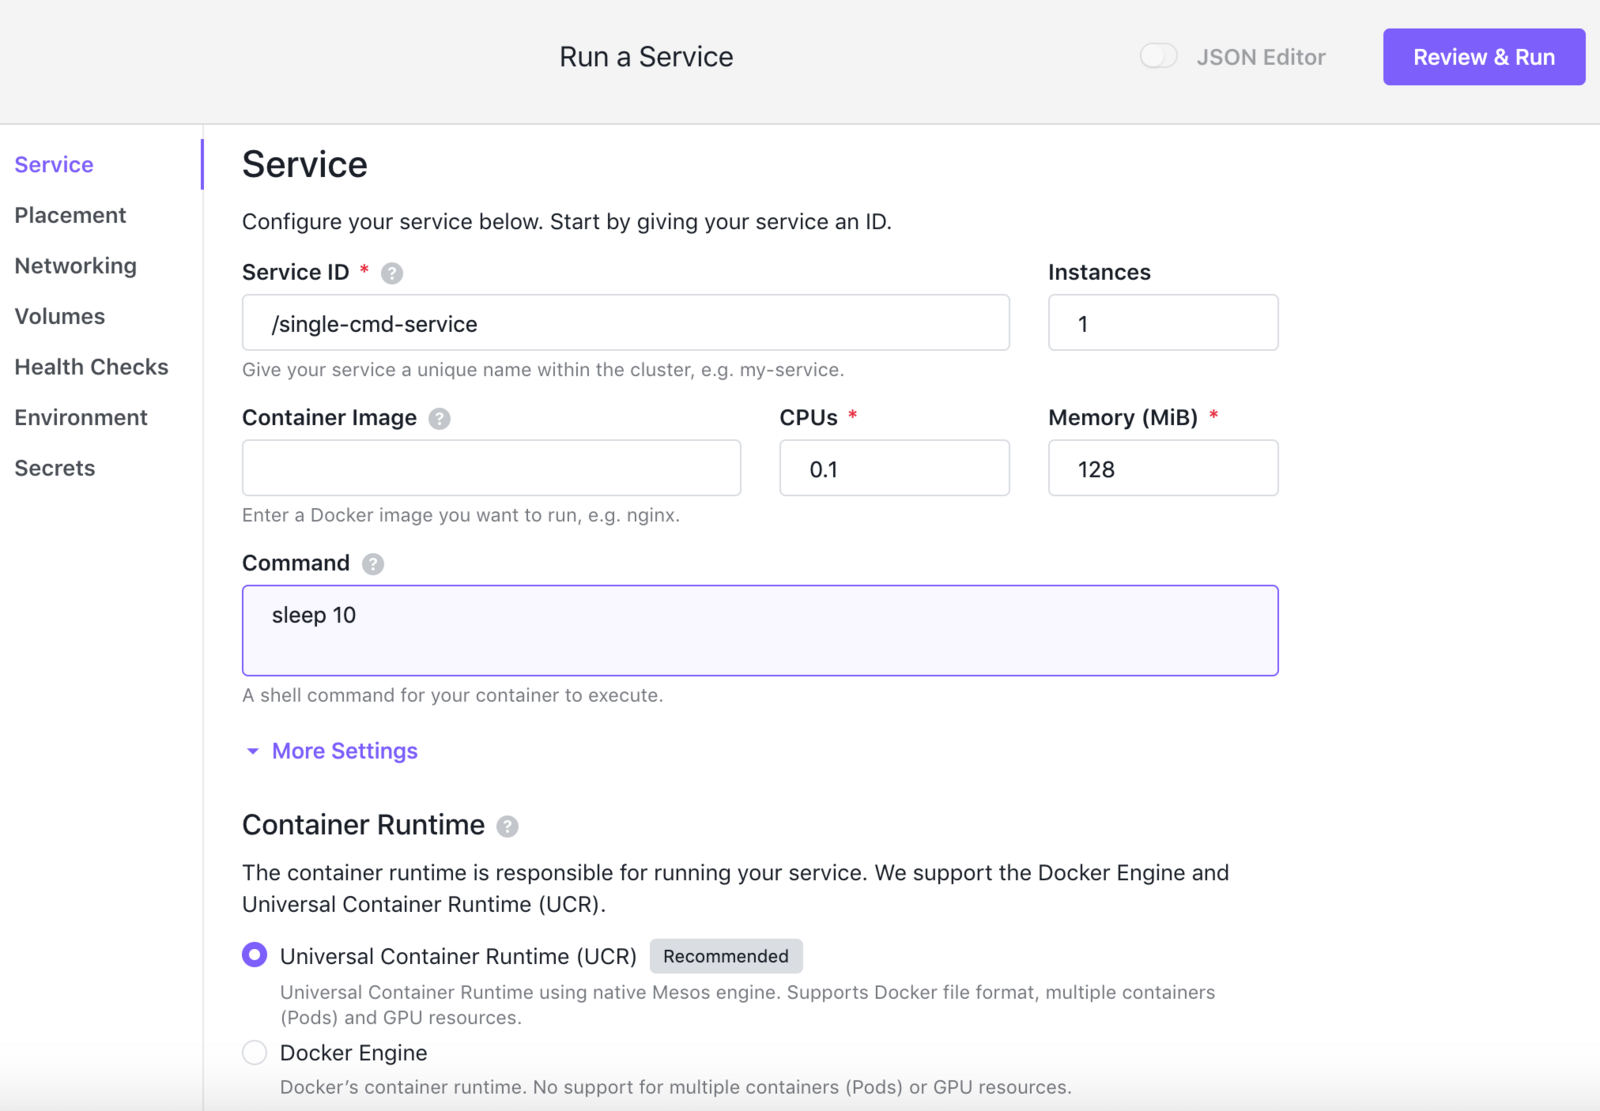The image size is (1600, 1111).
Task: Open the Placement section in sidebar
Action: pyautogui.click(x=70, y=215)
